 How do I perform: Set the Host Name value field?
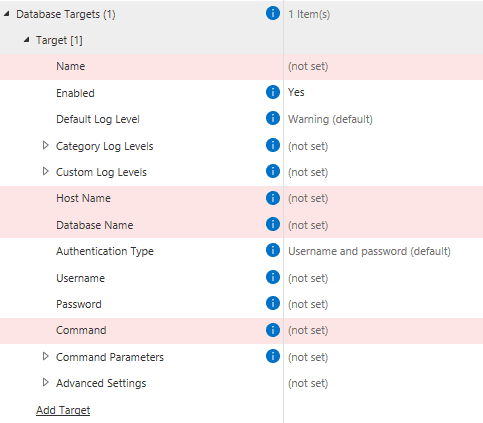point(383,198)
